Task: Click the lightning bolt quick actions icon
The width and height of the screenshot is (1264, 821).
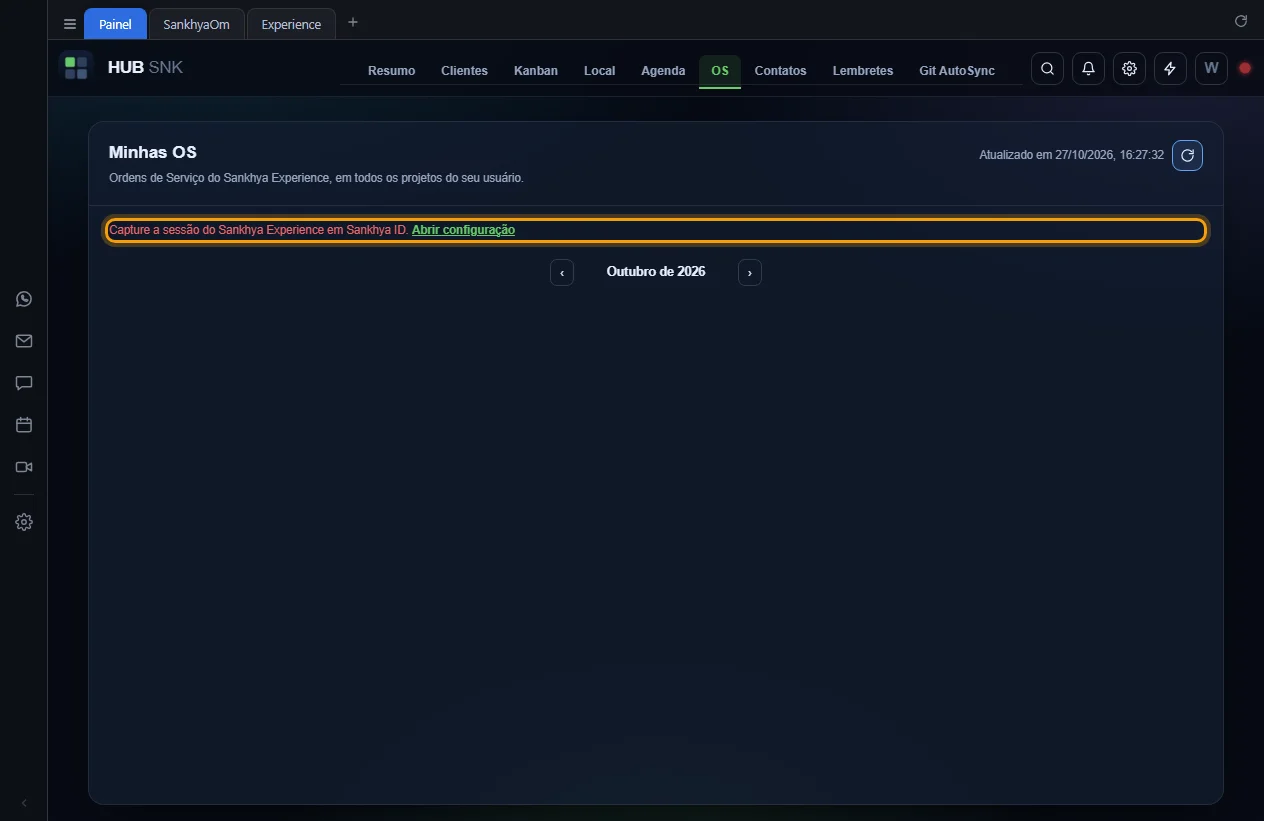Action: point(1170,68)
